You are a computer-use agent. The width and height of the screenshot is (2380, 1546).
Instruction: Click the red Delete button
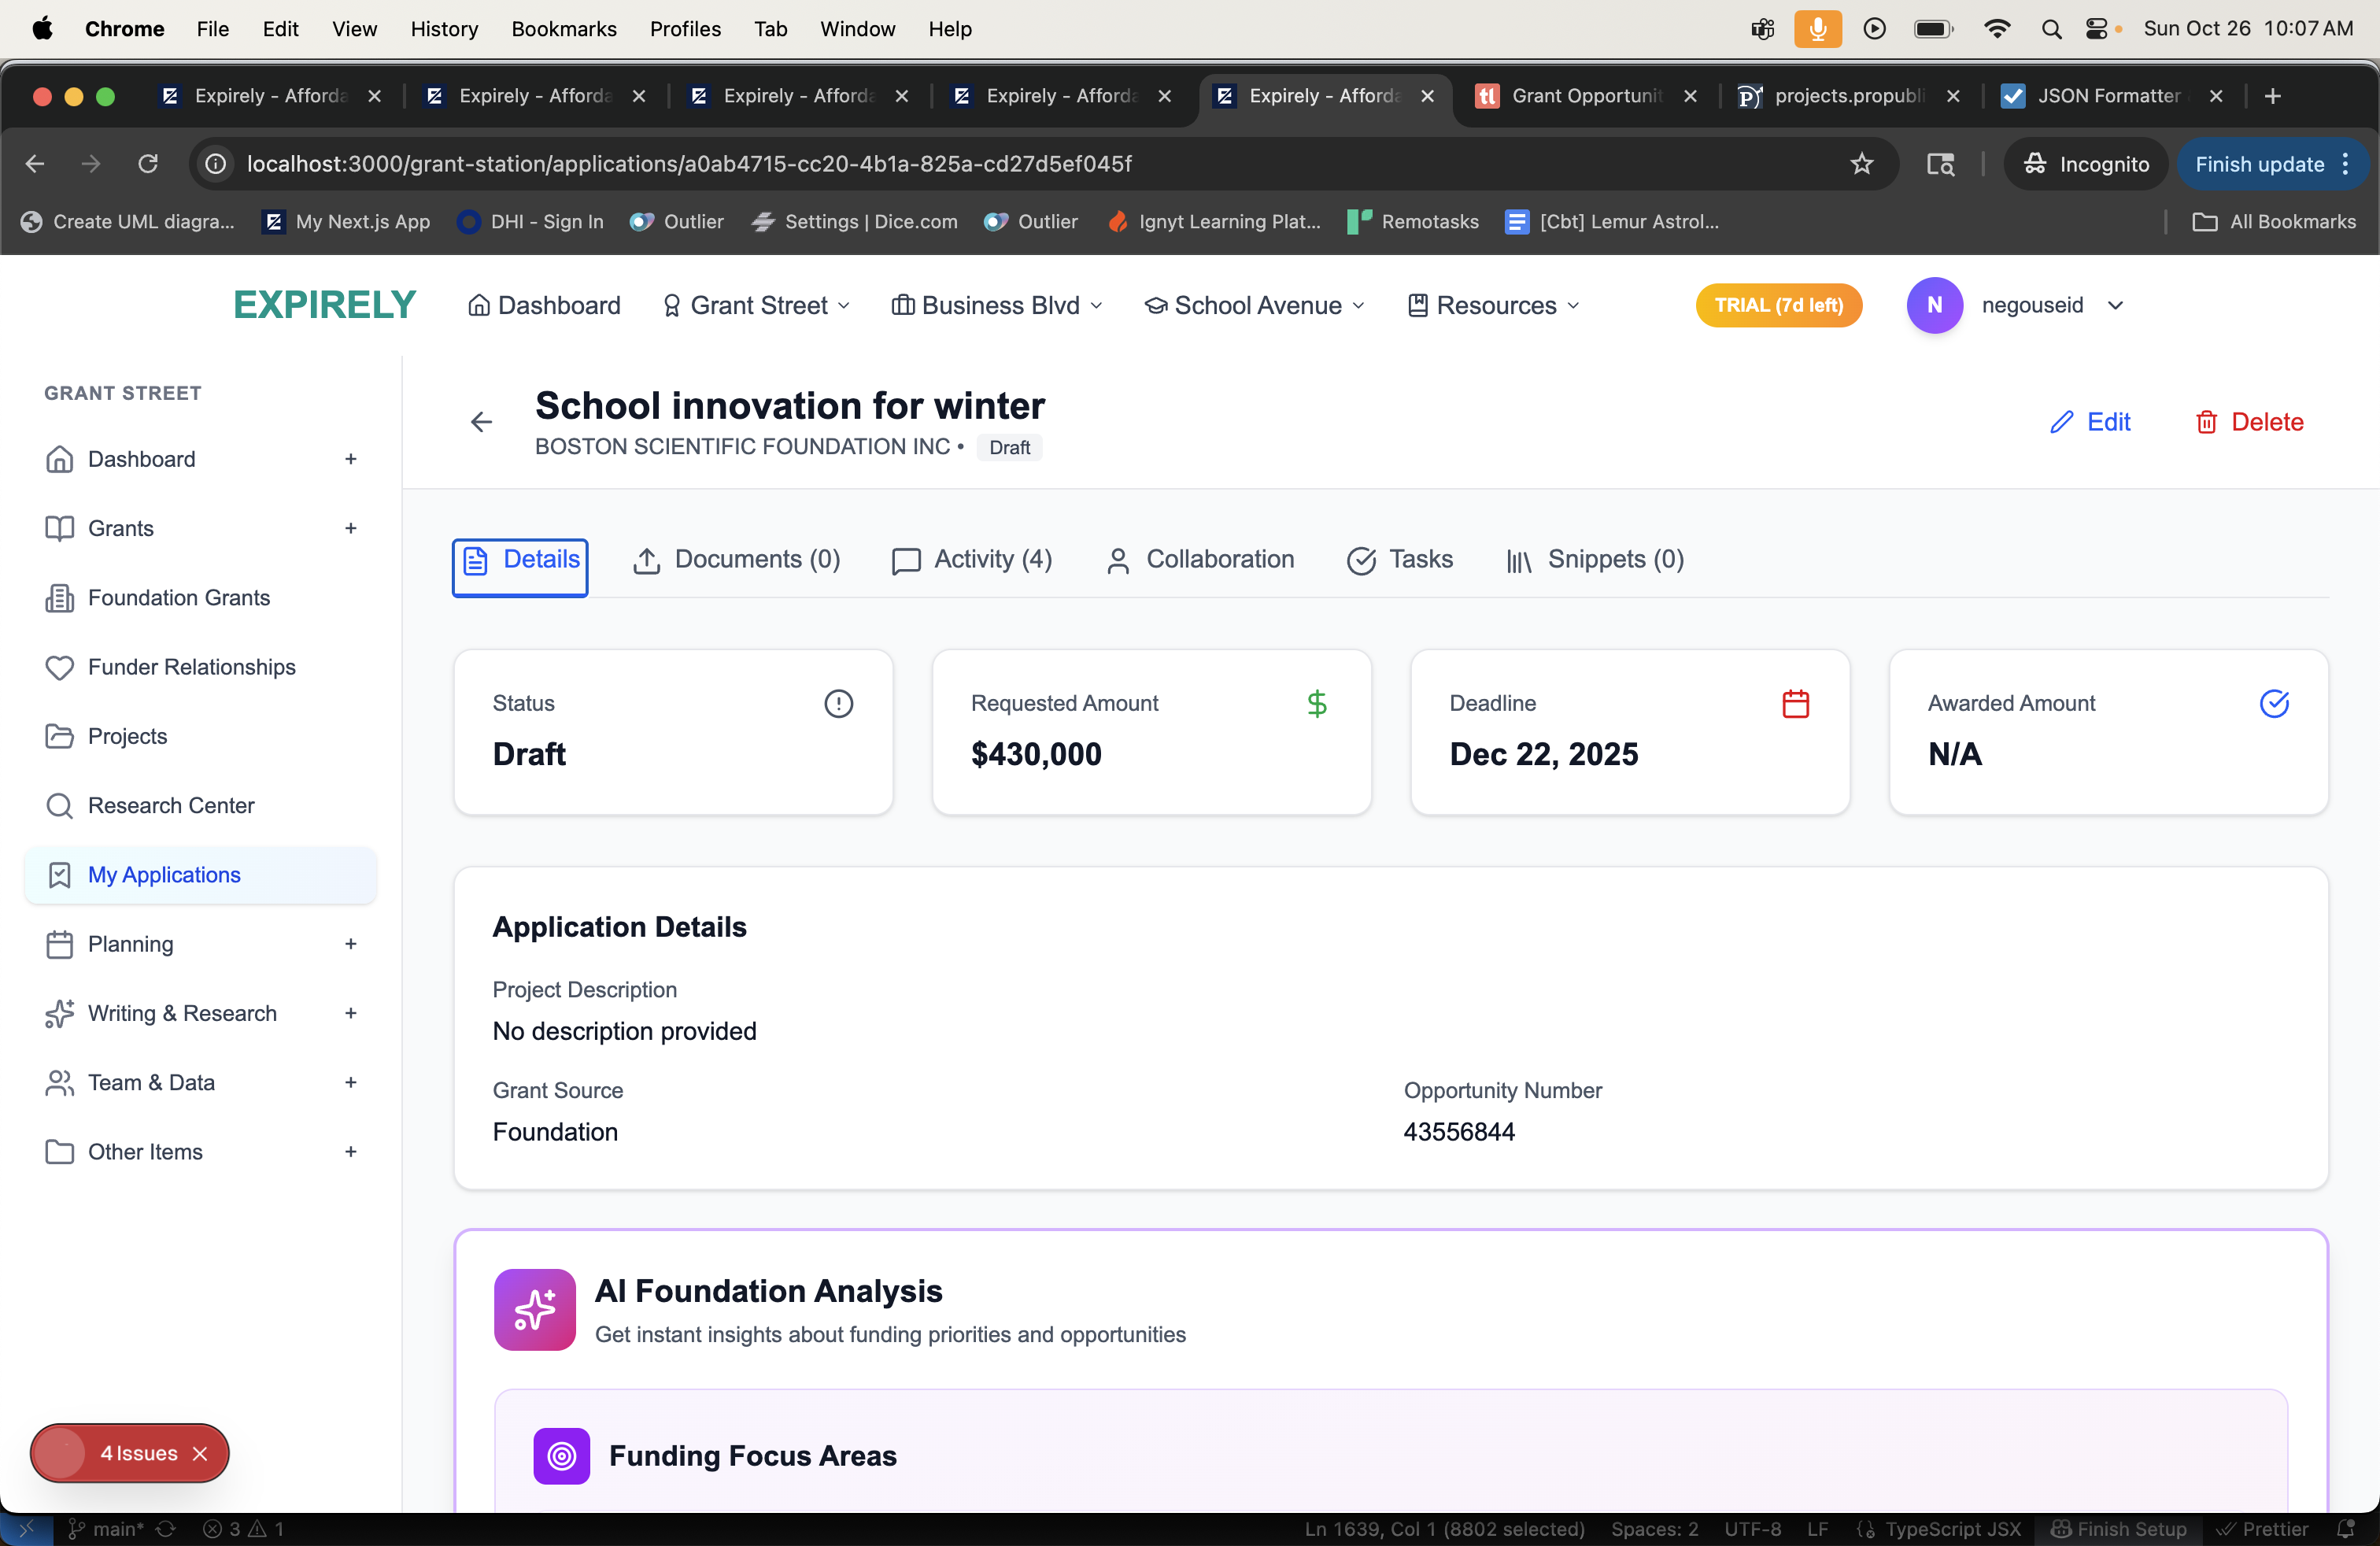coord(2248,422)
